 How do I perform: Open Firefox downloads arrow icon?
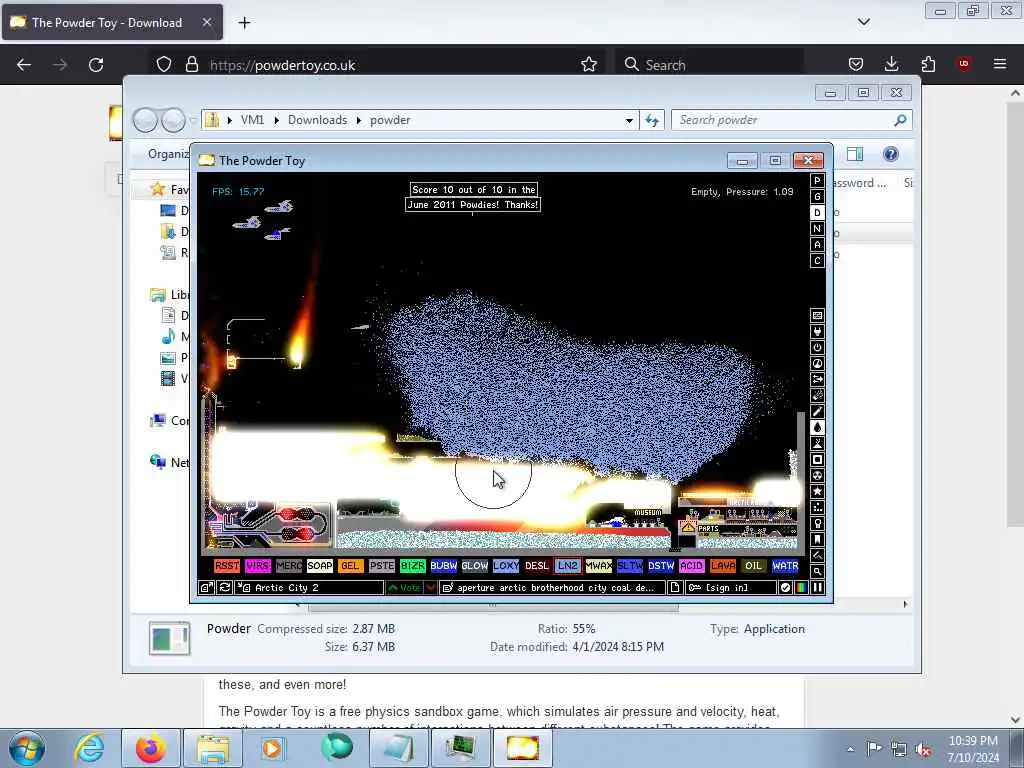[891, 64]
